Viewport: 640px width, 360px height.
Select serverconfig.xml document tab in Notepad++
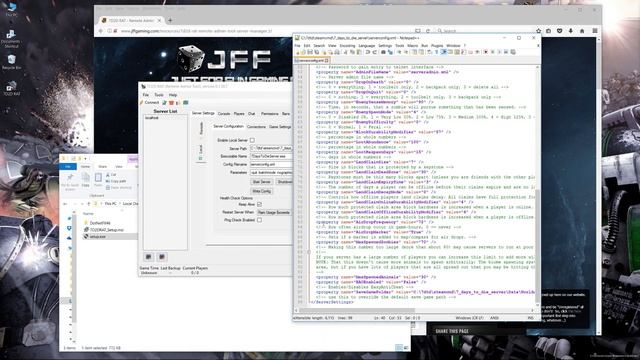[312, 60]
